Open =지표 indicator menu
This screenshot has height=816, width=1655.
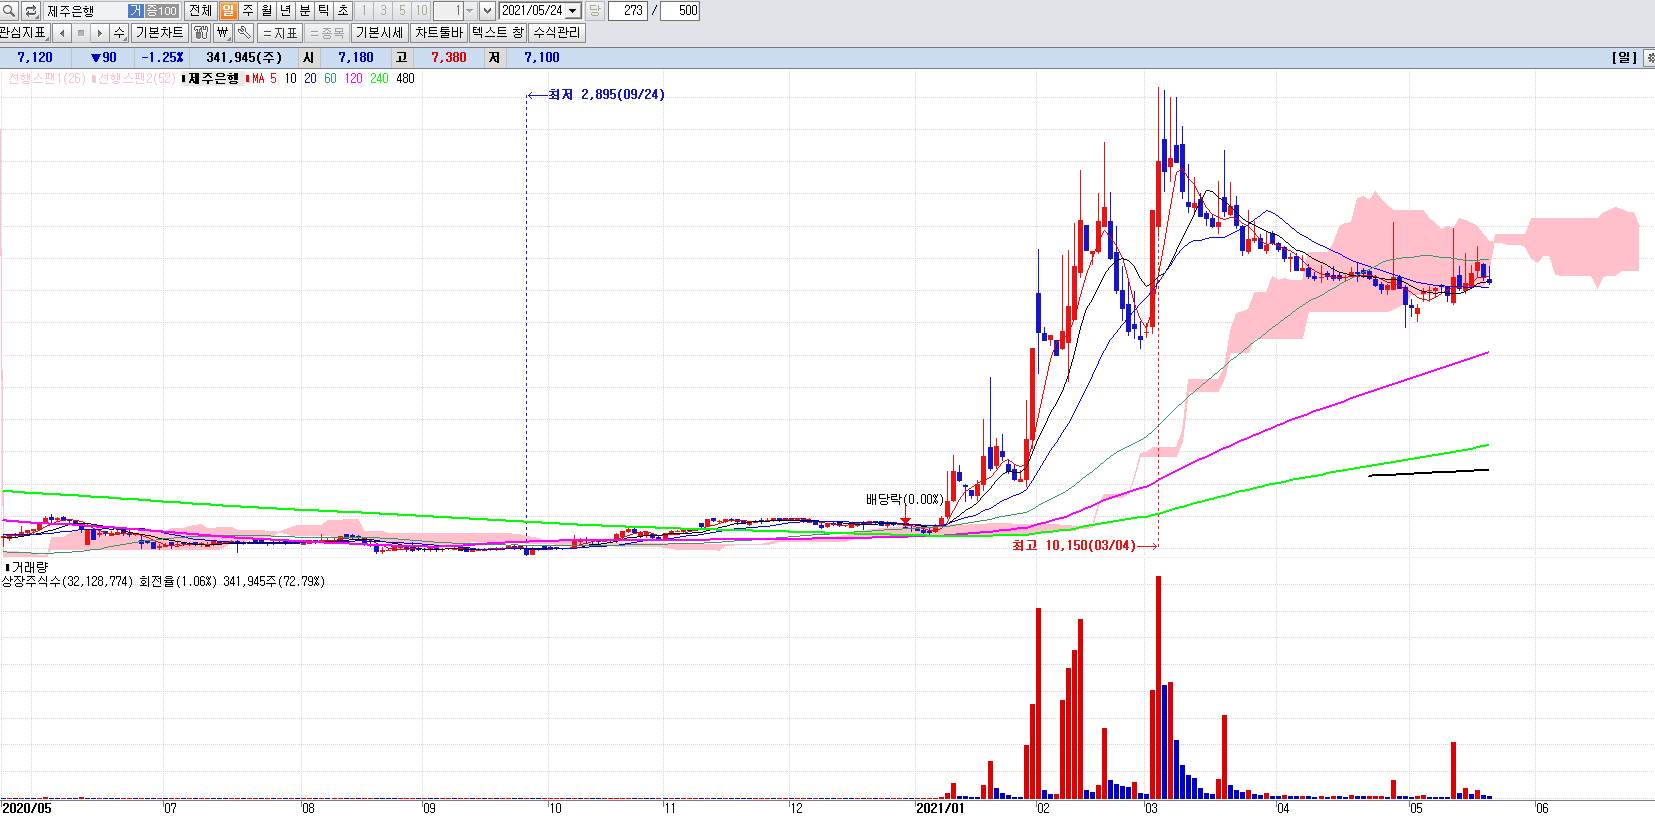[280, 33]
